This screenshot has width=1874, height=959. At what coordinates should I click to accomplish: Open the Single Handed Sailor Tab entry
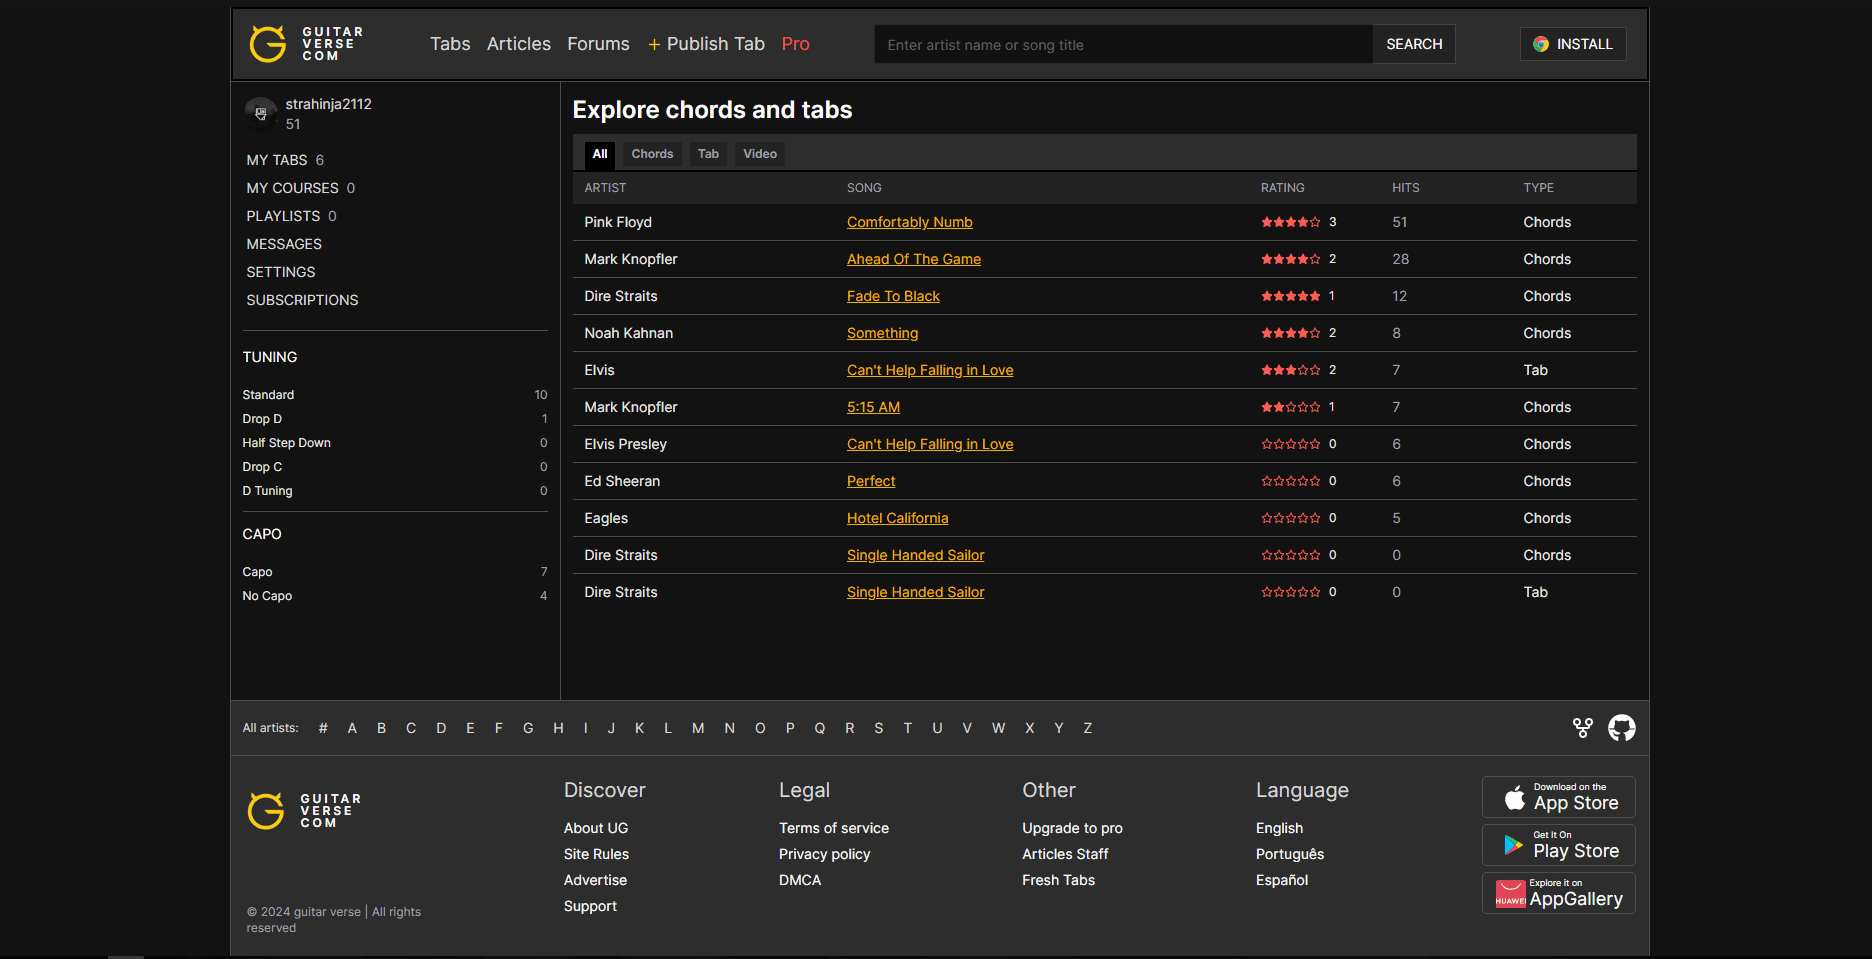[915, 592]
